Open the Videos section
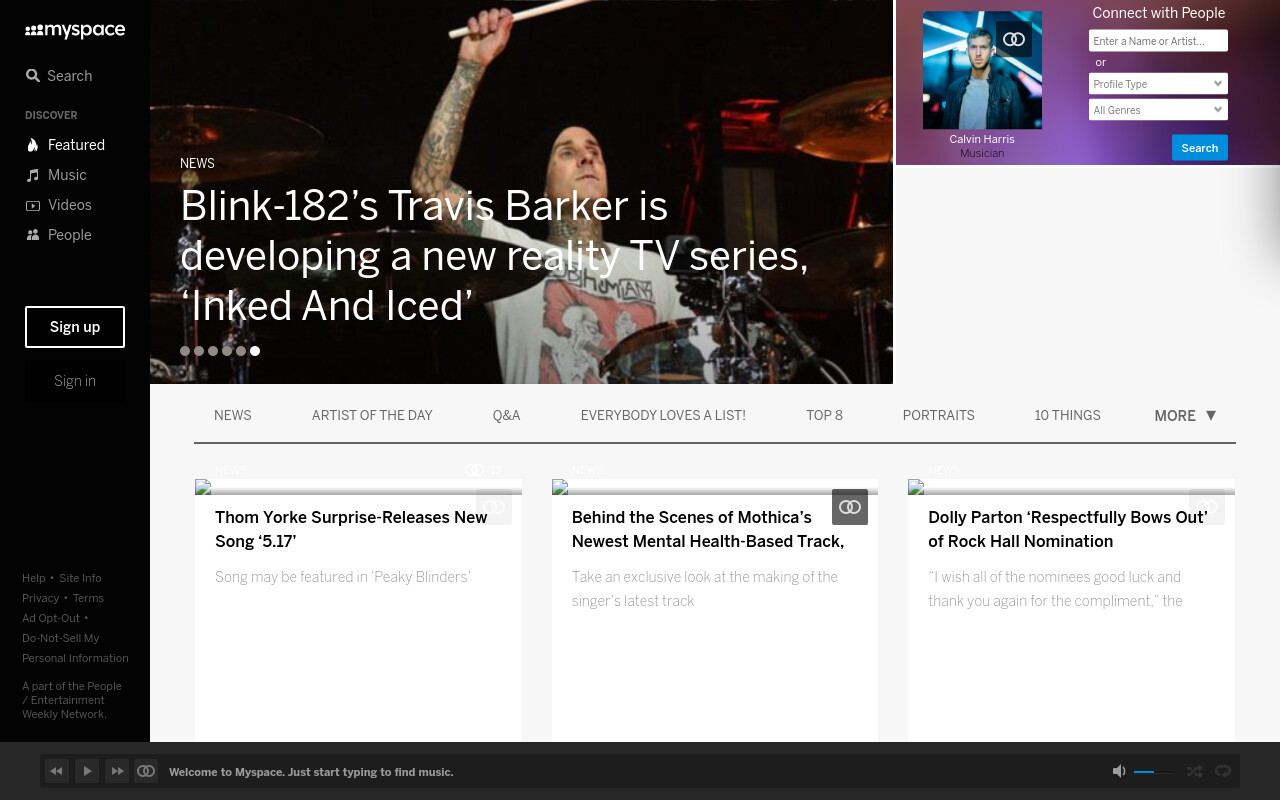 [58, 205]
